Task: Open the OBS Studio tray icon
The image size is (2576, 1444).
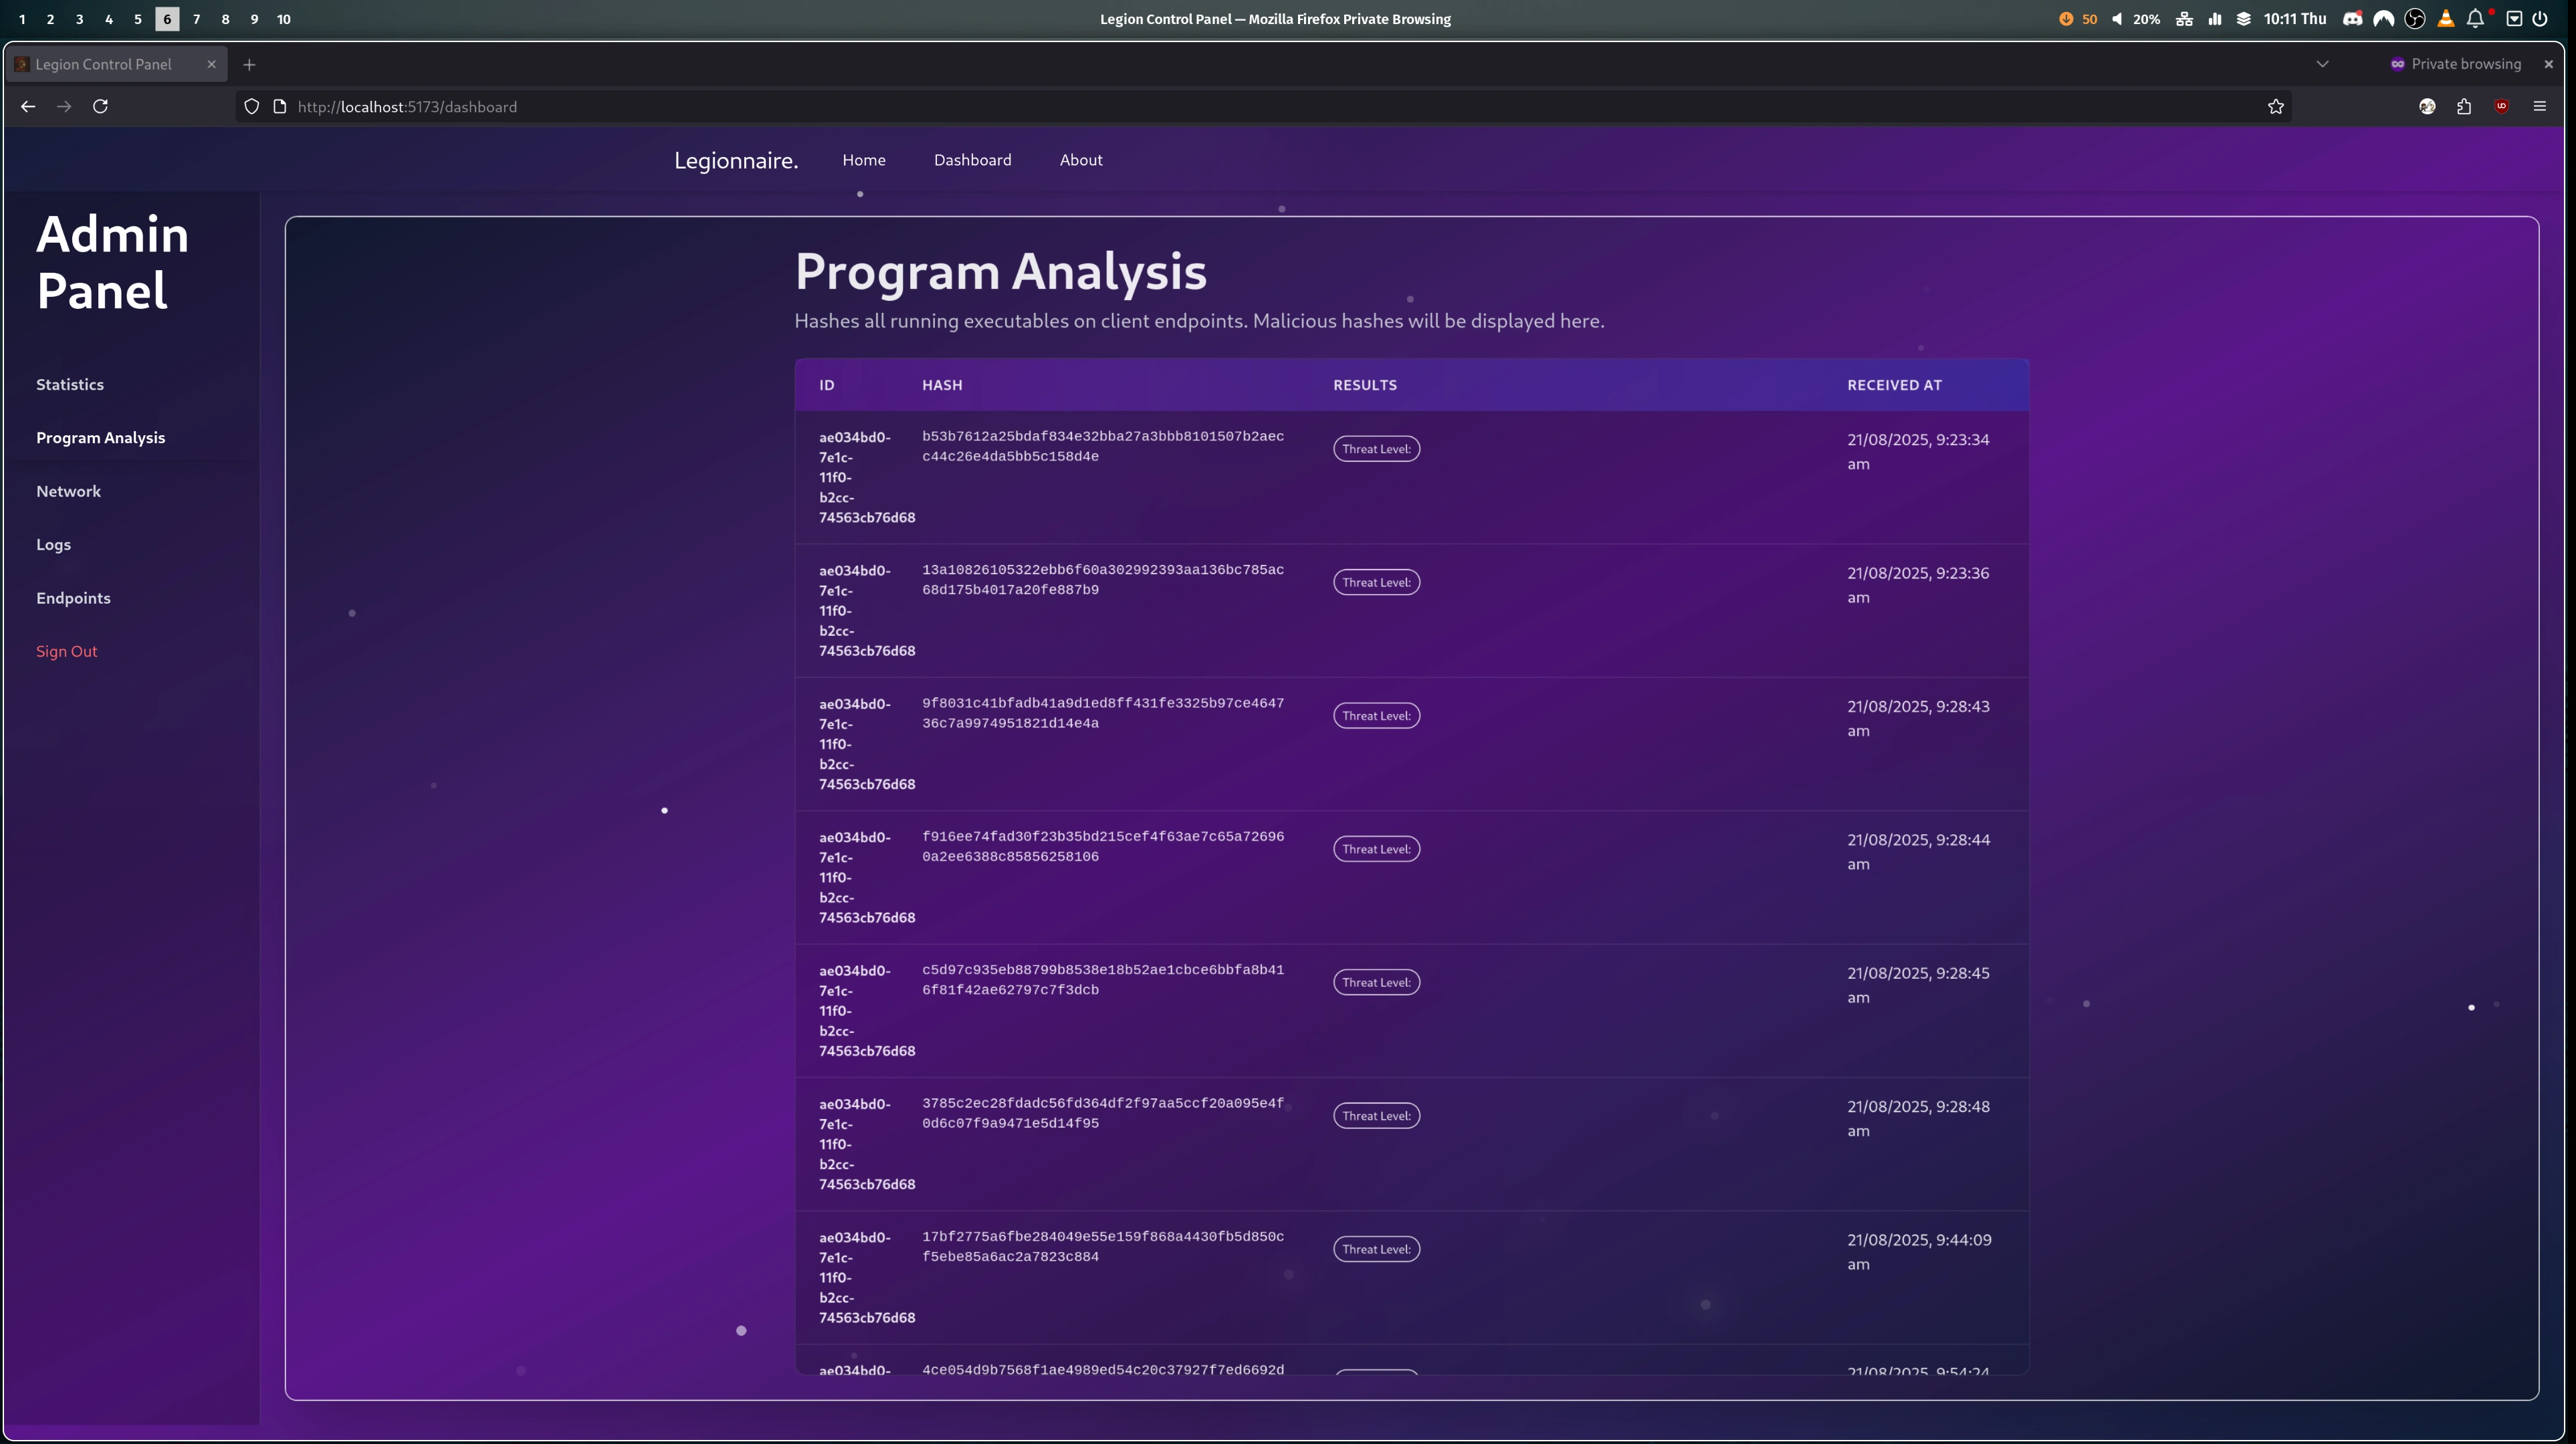Action: [2415, 19]
